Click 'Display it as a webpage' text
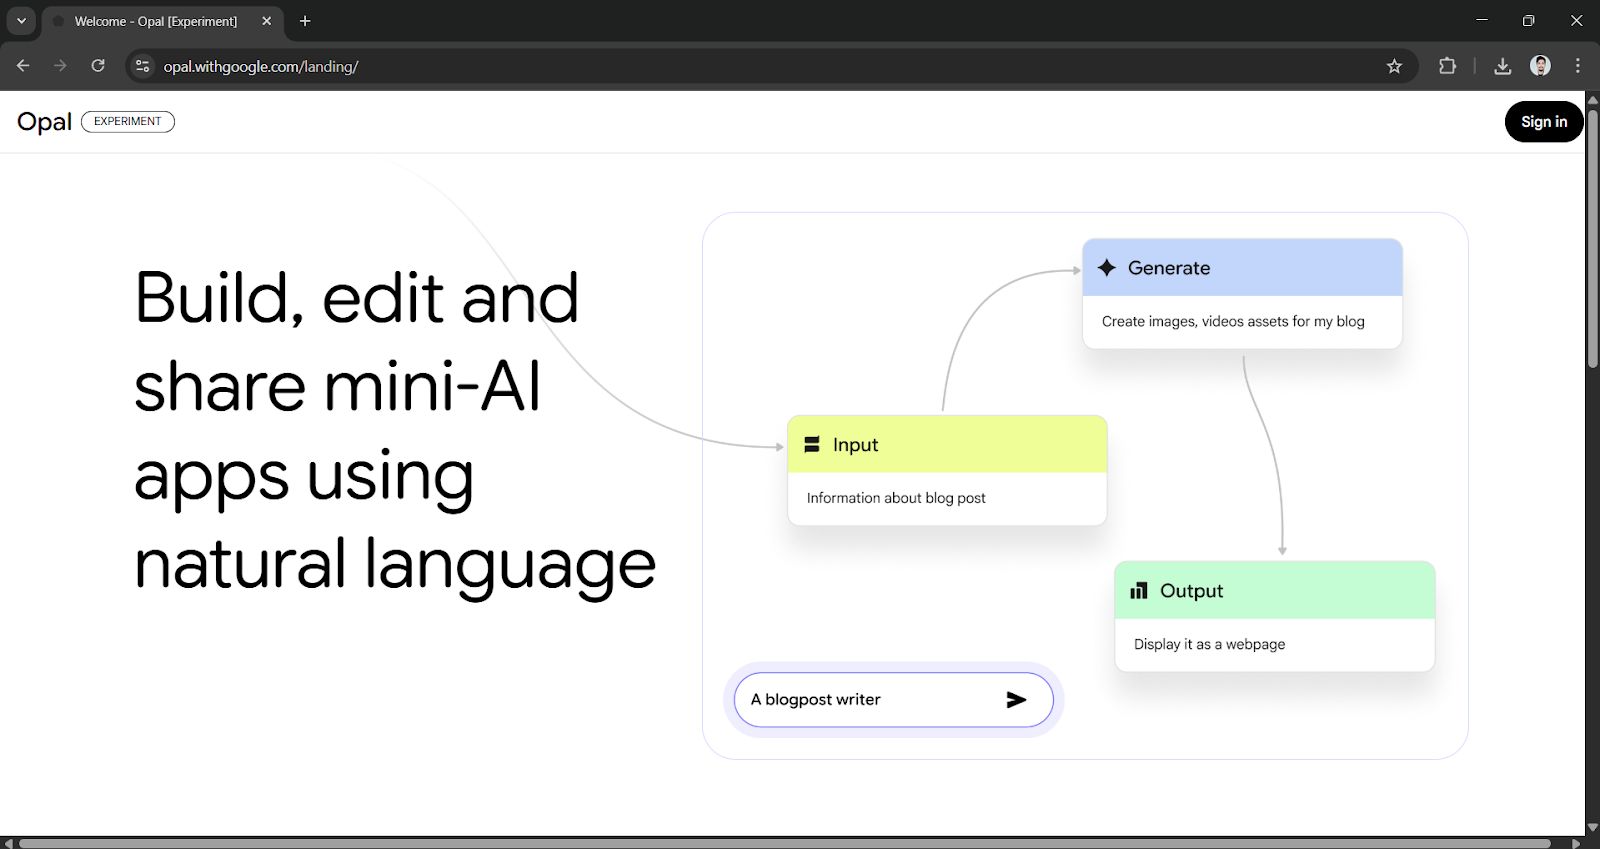 tap(1210, 645)
